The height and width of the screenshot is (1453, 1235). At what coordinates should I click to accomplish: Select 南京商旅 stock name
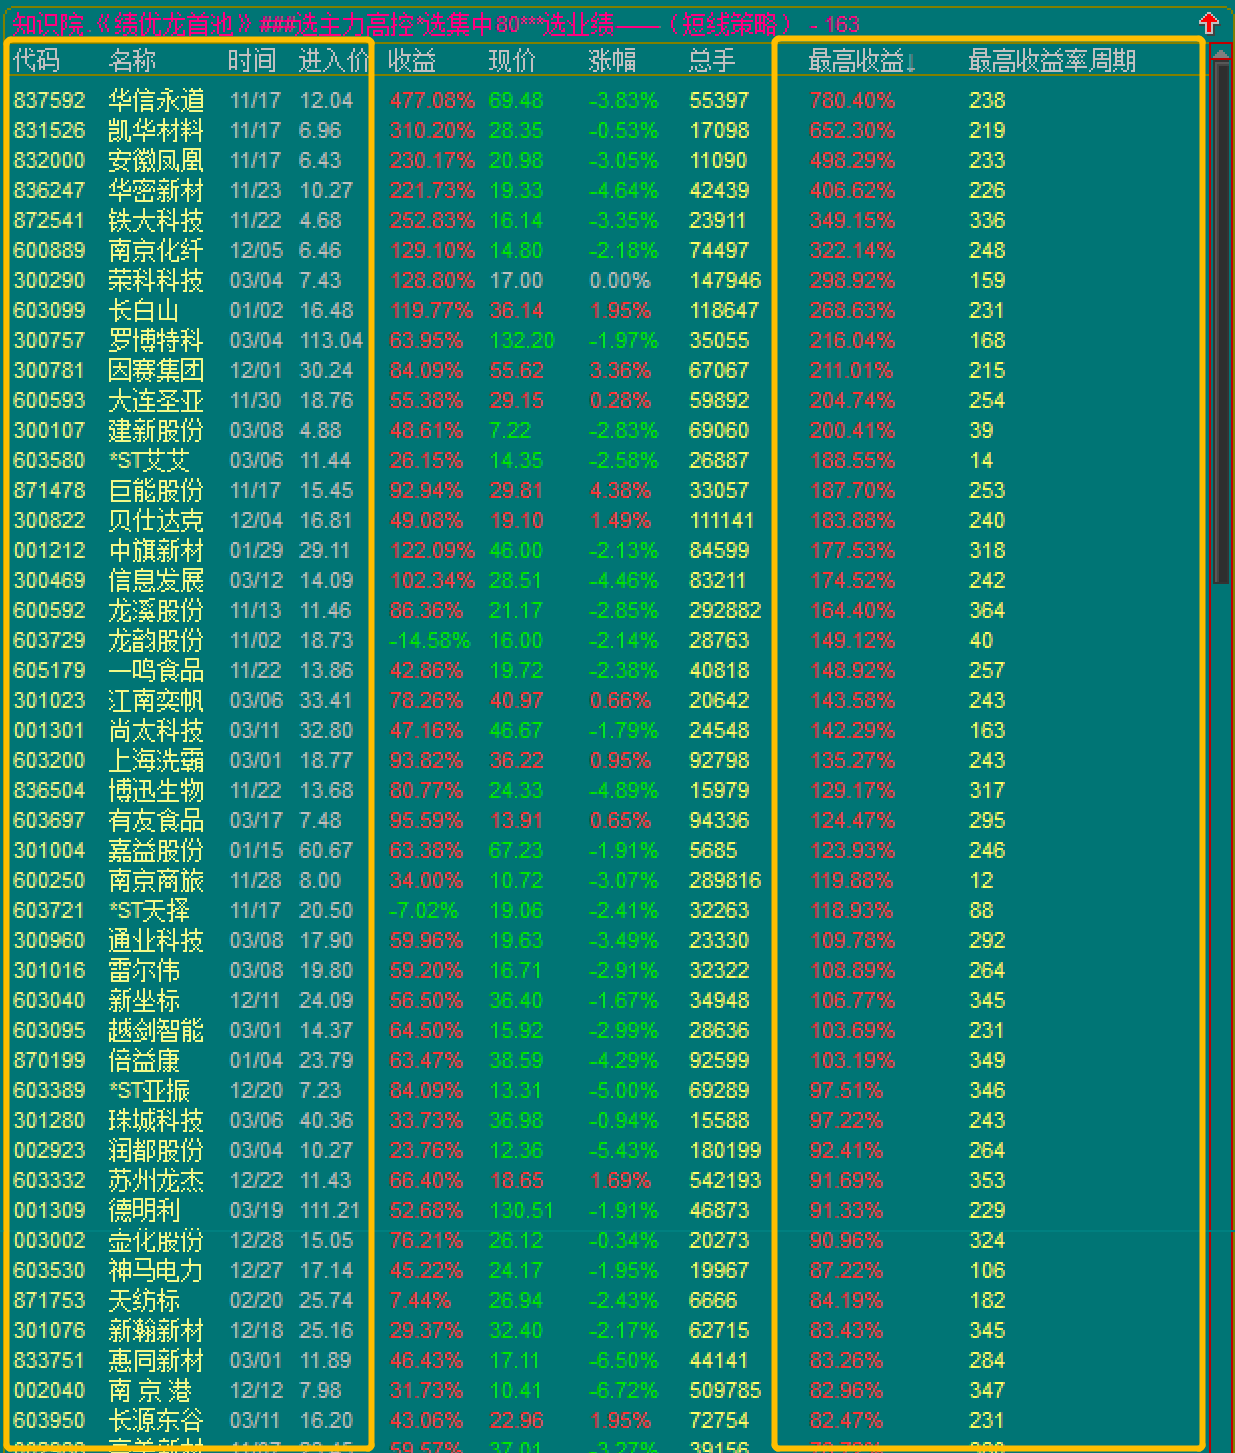[x=157, y=880]
